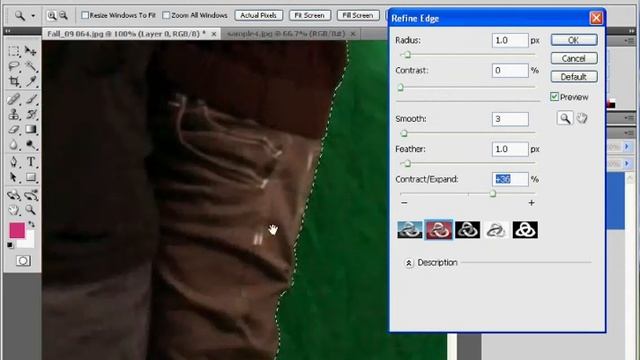Screen dimensions: 640x360
Task: Select the Eyedropper tool
Action: pos(31,81)
